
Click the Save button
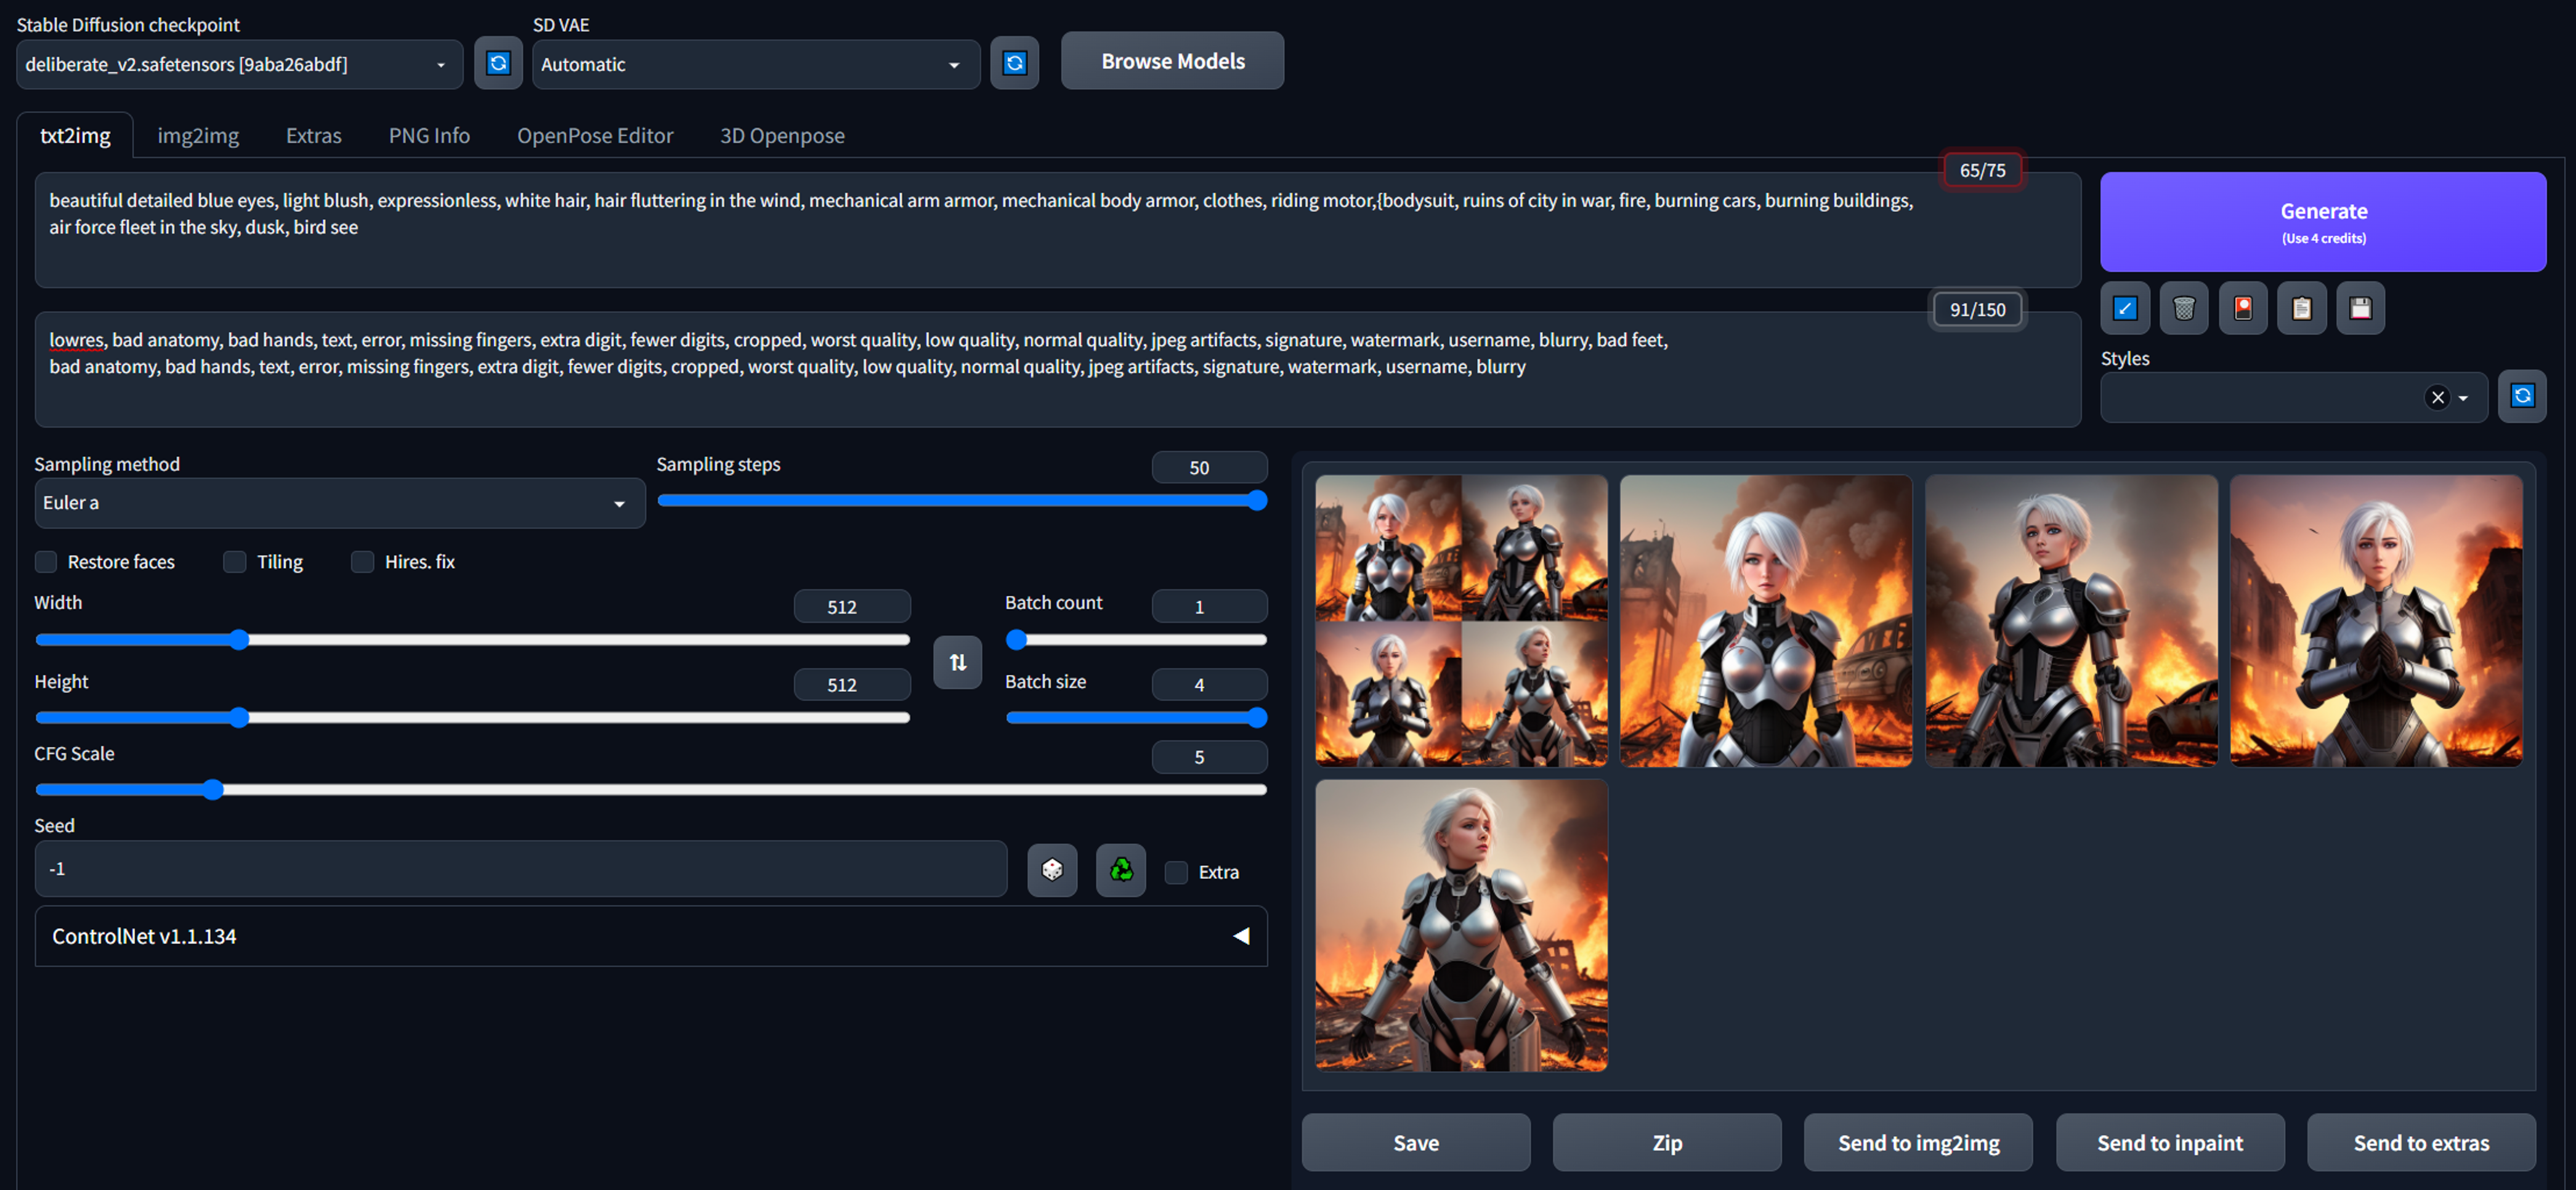tap(1416, 1142)
